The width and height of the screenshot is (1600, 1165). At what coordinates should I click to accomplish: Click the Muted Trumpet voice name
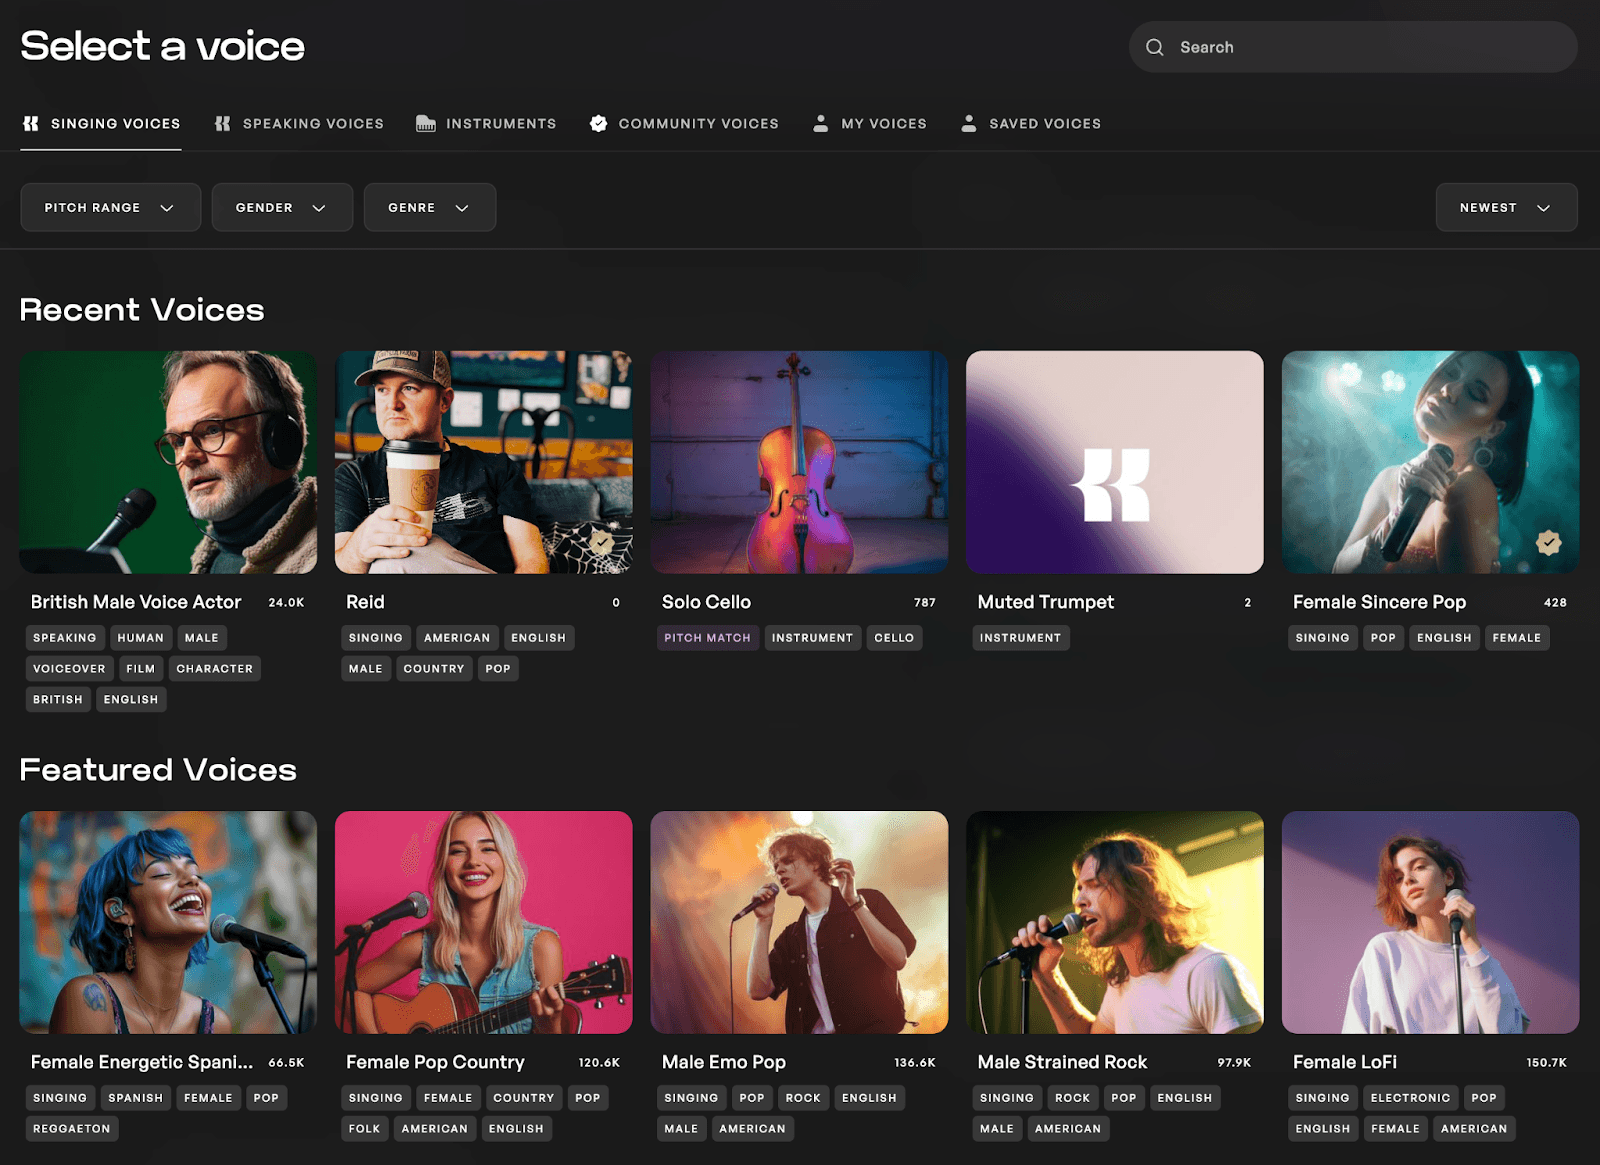tap(1045, 601)
